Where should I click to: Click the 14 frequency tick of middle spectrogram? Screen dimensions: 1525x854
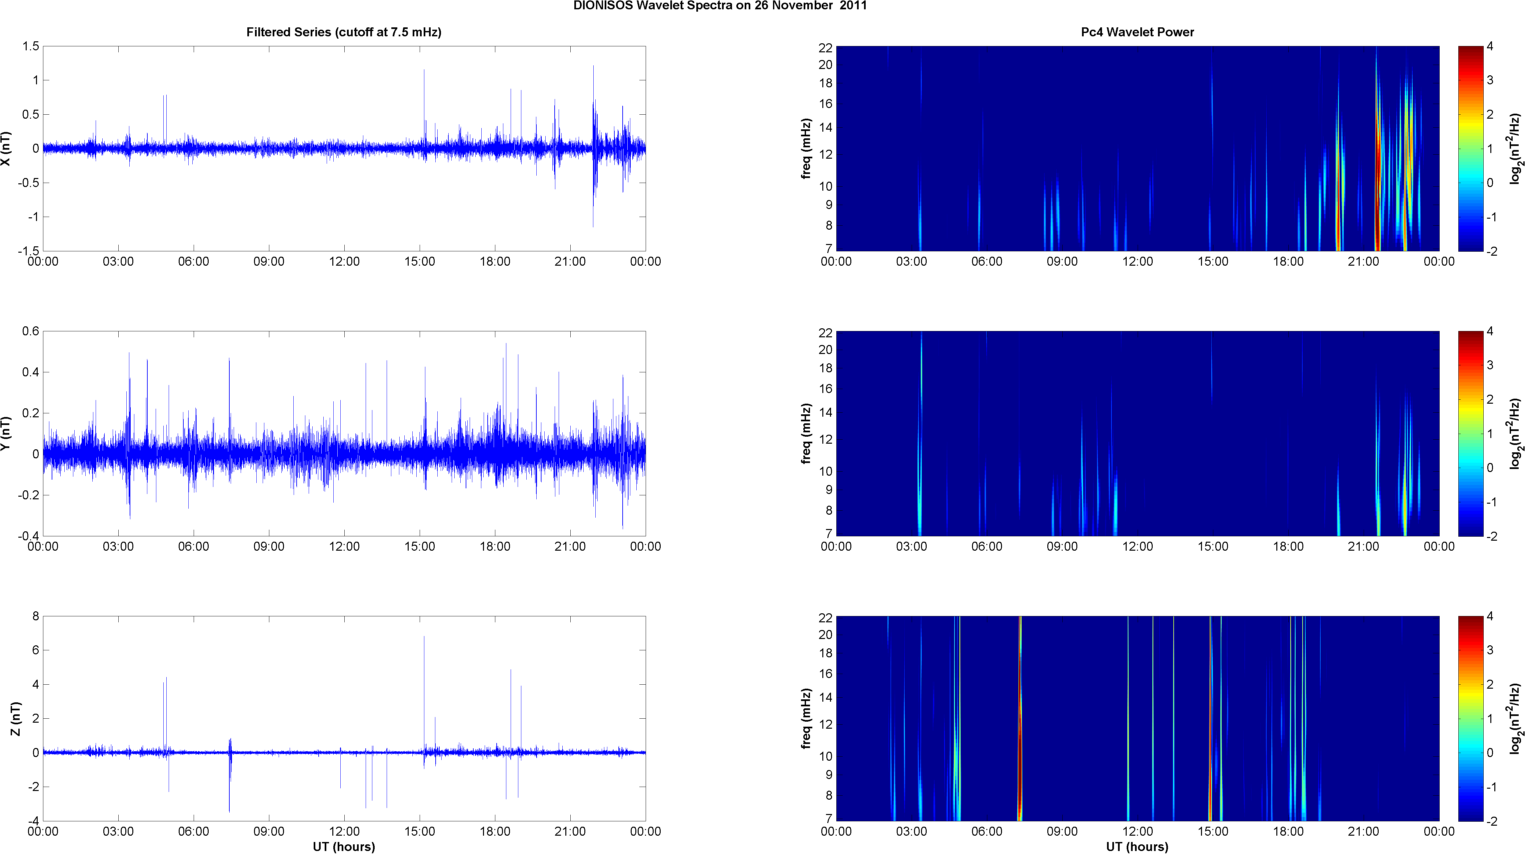(826, 413)
